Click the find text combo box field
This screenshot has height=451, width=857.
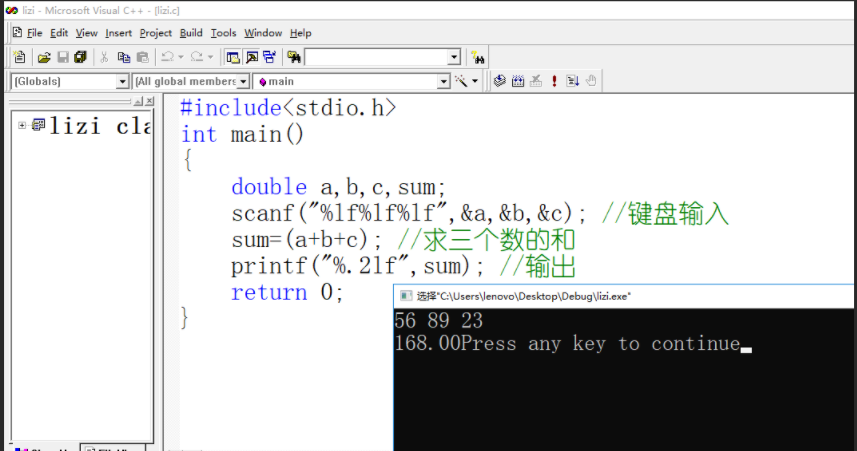376,57
